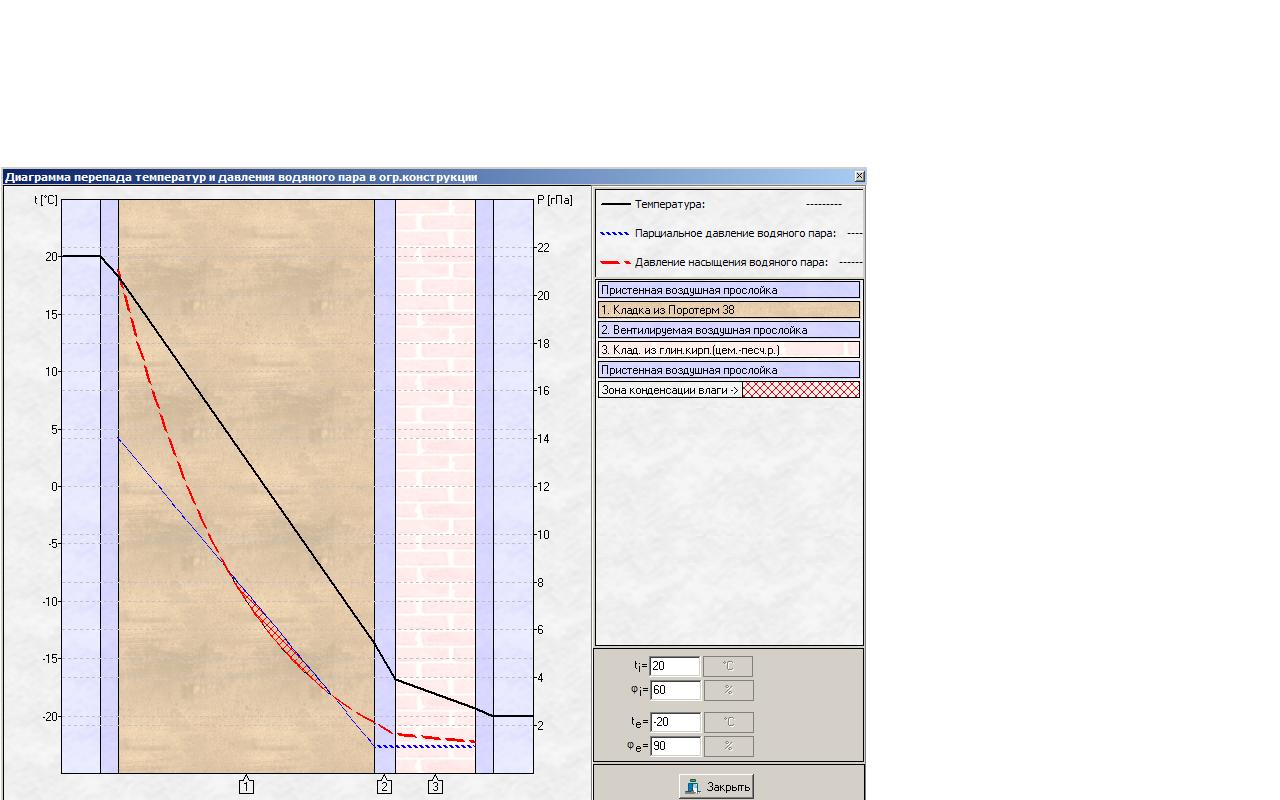
Task: Click the φe input field with 90
Action: coord(675,746)
